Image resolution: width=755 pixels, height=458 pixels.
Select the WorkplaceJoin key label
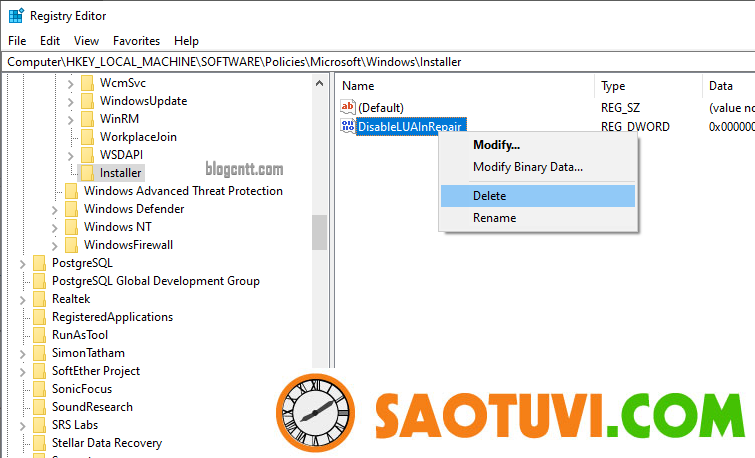click(138, 137)
